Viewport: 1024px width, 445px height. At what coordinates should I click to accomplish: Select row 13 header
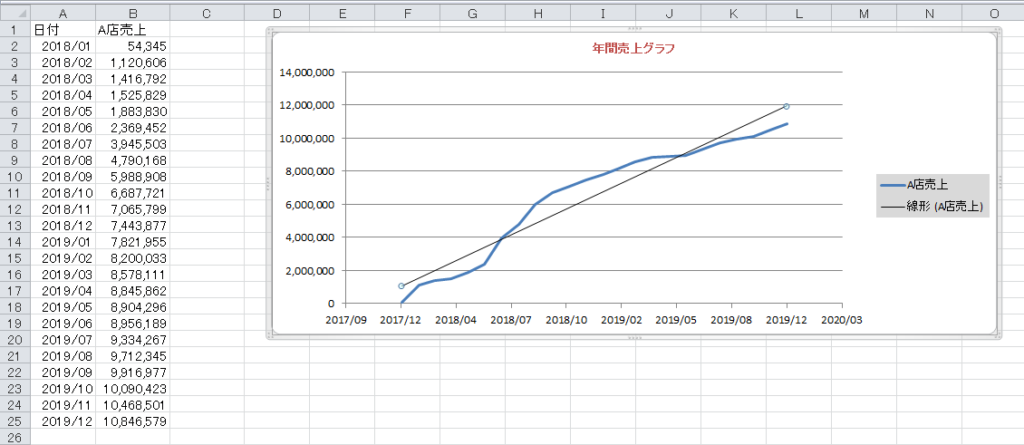tap(16, 225)
